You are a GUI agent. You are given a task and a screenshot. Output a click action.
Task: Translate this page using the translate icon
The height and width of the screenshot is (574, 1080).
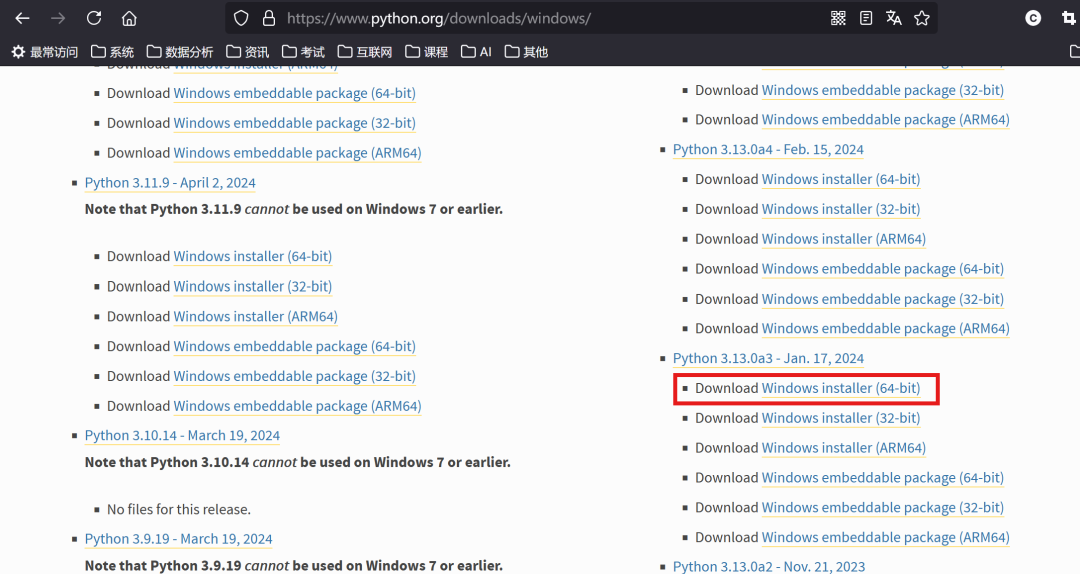893,18
